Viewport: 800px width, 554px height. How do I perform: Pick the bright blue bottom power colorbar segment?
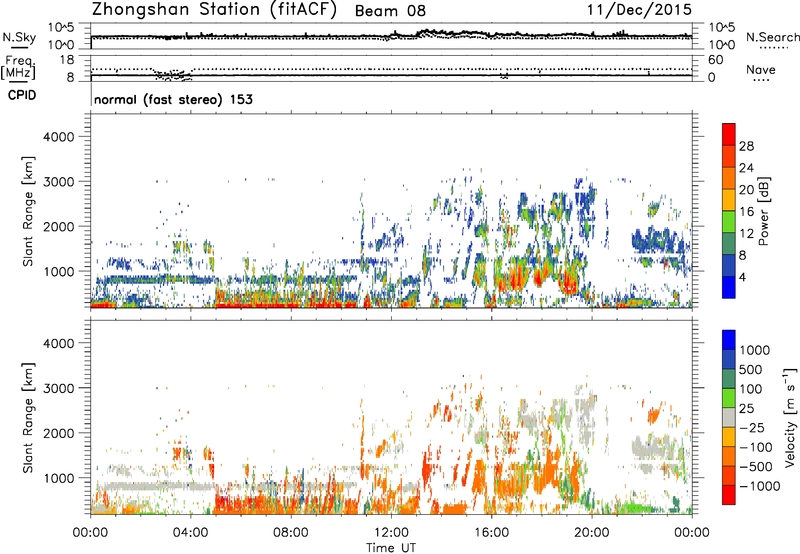click(729, 287)
